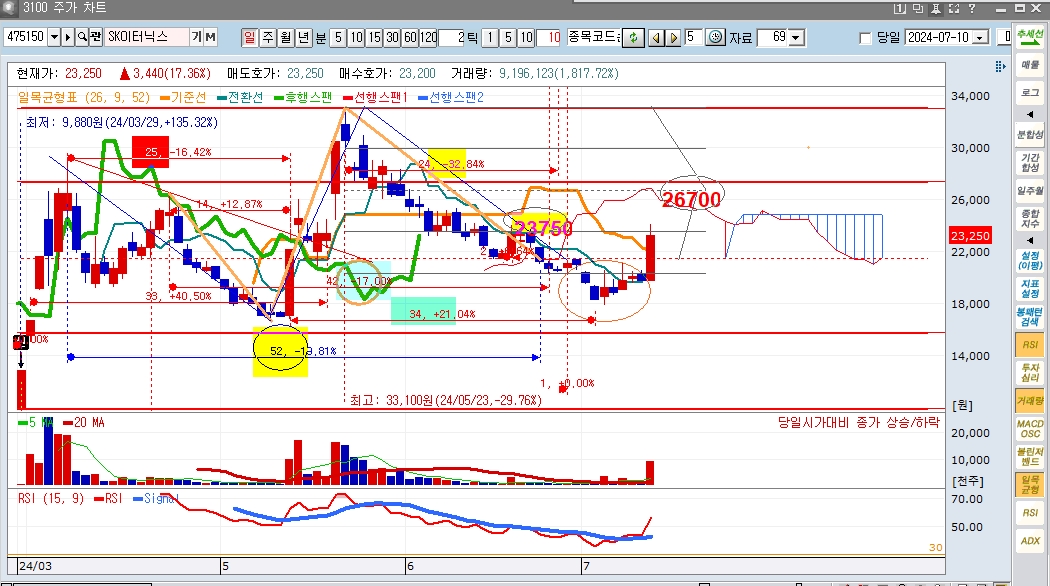Click the clock timer icon
The height and width of the screenshot is (586, 1050).
(x=715, y=38)
